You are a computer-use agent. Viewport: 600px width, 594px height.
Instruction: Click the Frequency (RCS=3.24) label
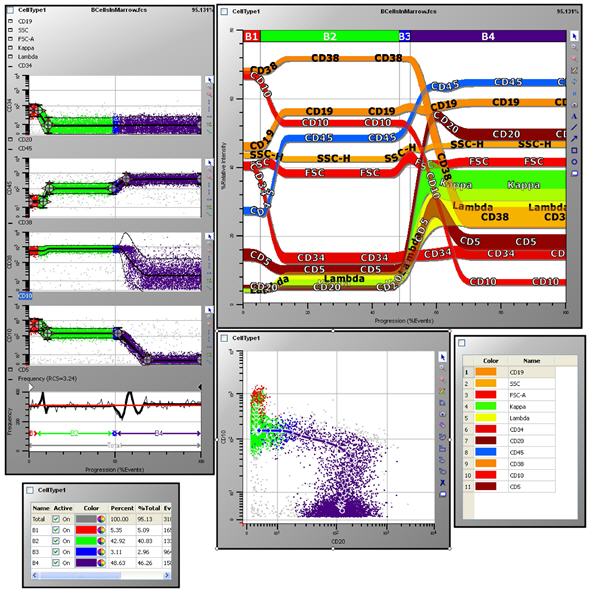47,379
